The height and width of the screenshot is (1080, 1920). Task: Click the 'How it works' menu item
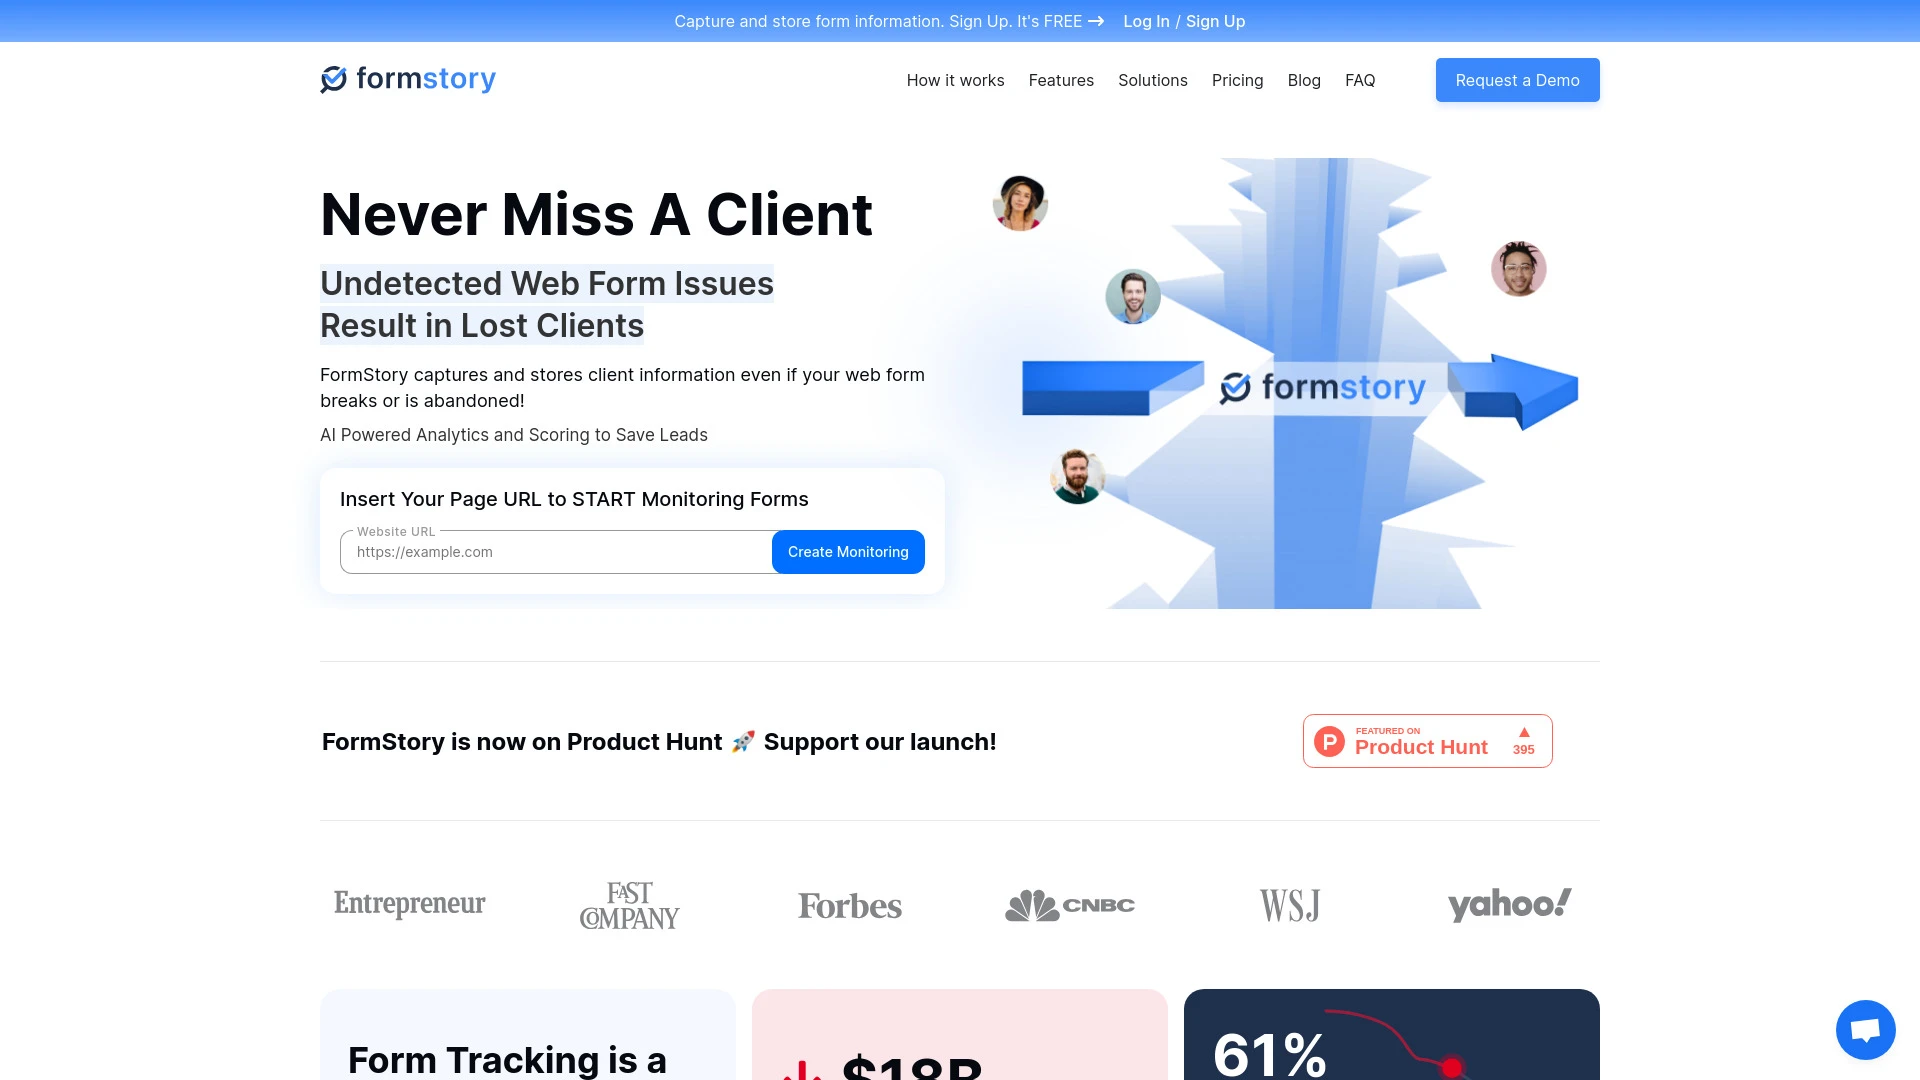pos(955,80)
